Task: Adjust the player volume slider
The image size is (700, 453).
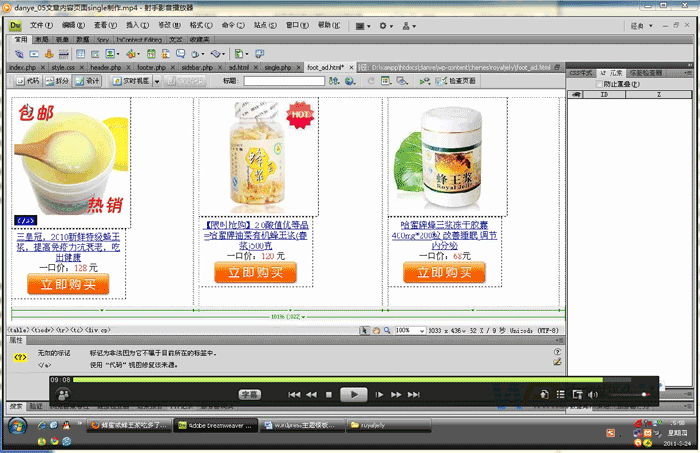Action: point(629,395)
